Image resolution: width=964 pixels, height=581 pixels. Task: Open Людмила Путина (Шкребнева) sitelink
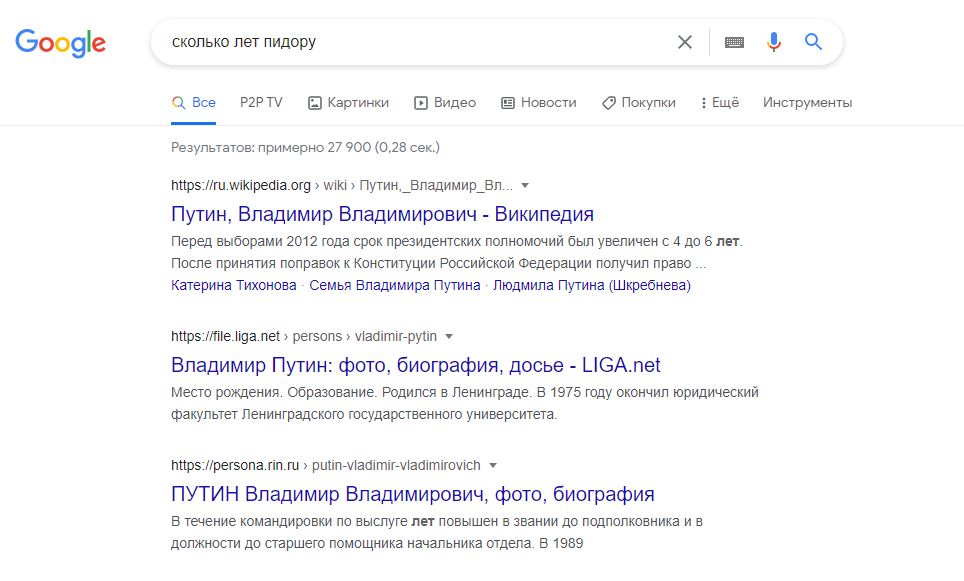pyautogui.click(x=592, y=285)
